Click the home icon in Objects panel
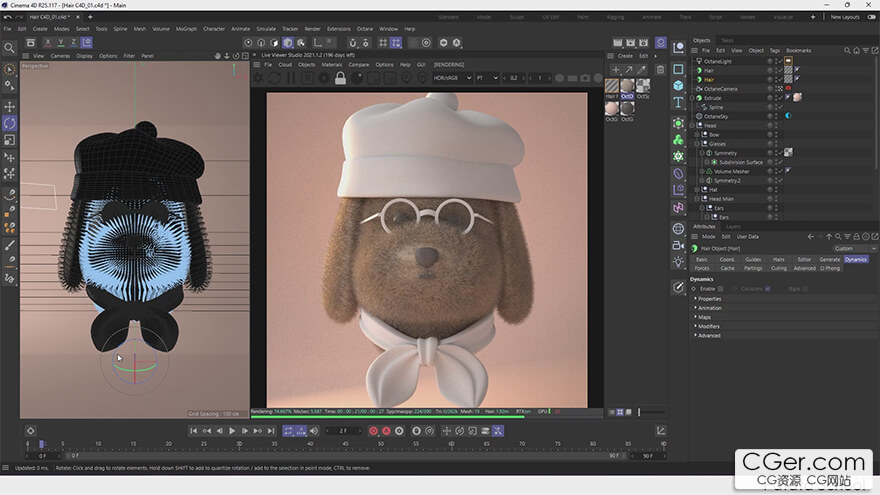Screen dimensions: 880x495 click(856, 51)
